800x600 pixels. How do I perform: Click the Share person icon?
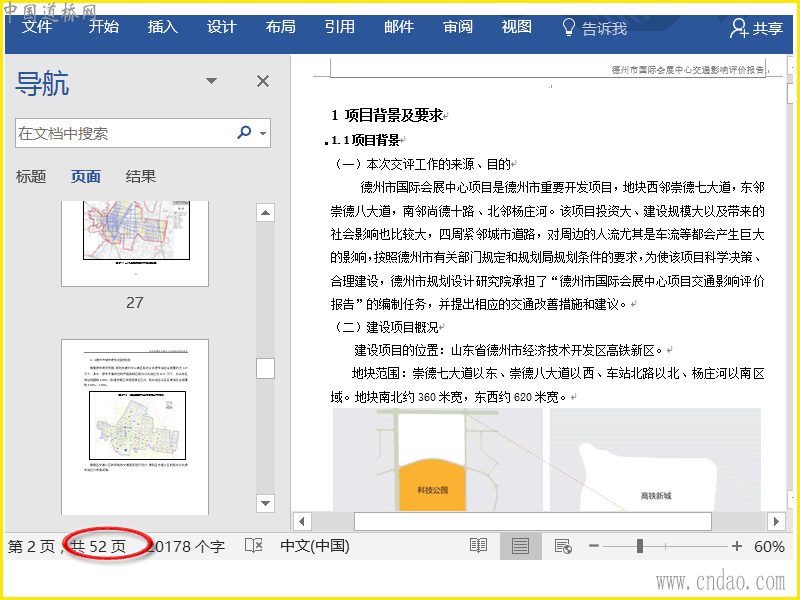740,28
